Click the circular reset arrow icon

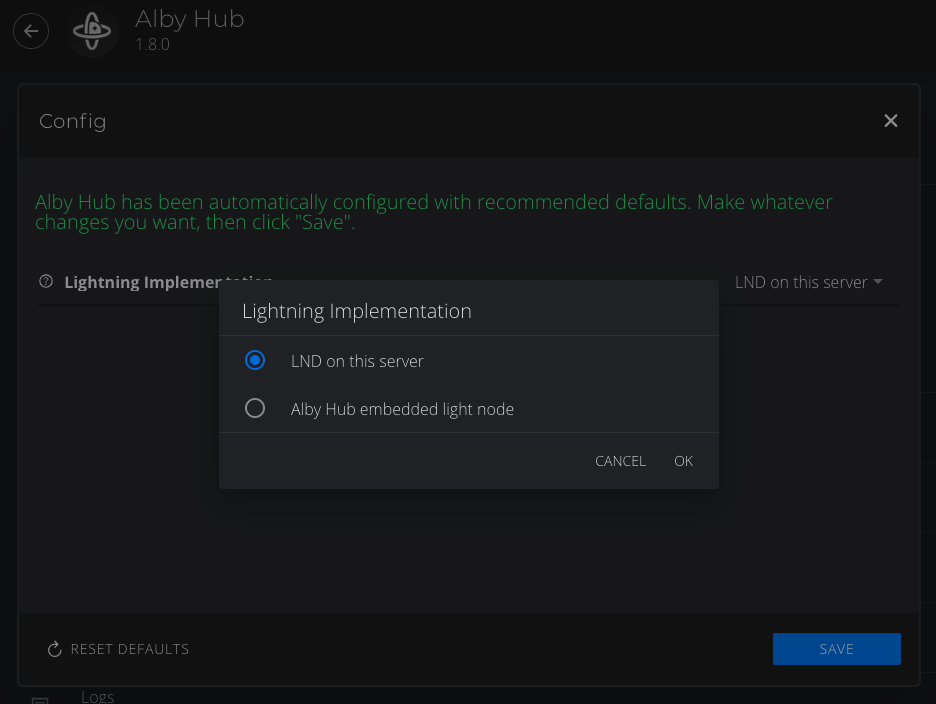53,649
